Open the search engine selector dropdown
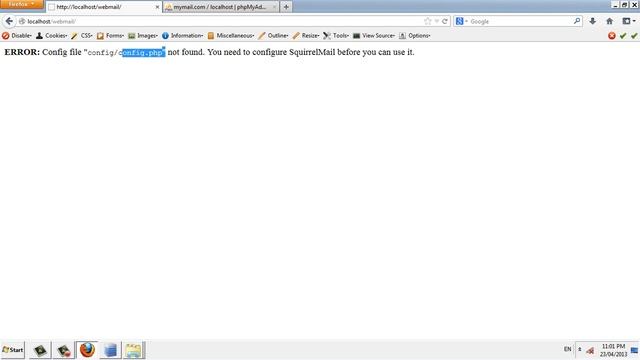 point(462,21)
